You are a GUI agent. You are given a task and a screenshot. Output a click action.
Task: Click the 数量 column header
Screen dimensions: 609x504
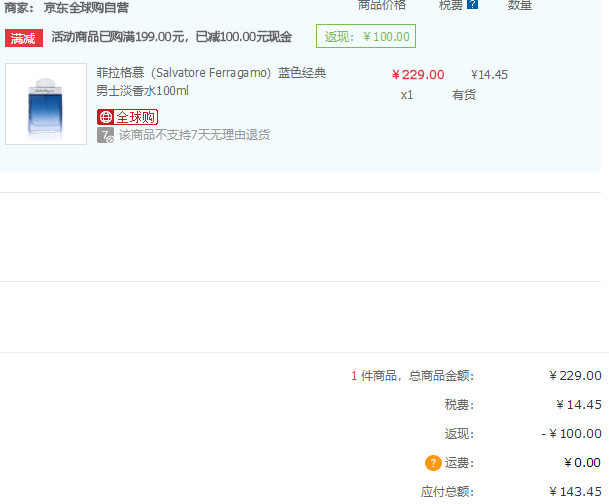tap(520, 5)
